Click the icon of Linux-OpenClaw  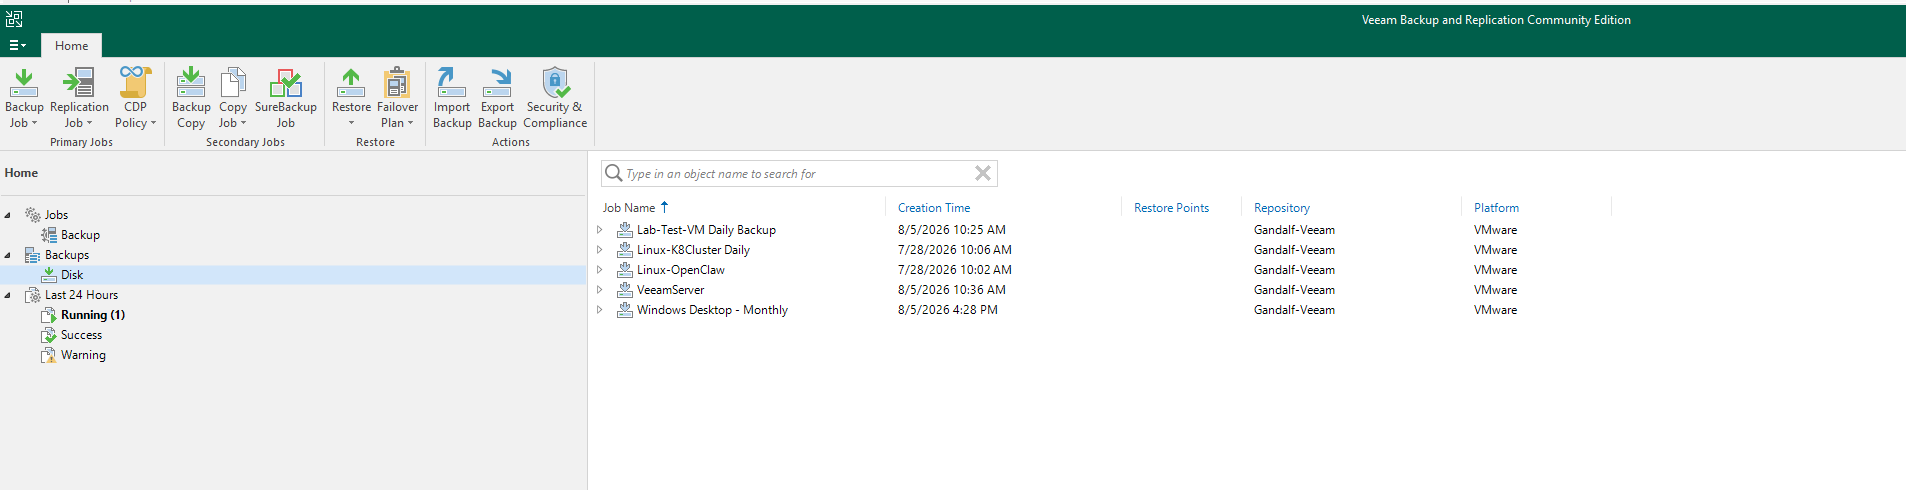[x=624, y=270]
